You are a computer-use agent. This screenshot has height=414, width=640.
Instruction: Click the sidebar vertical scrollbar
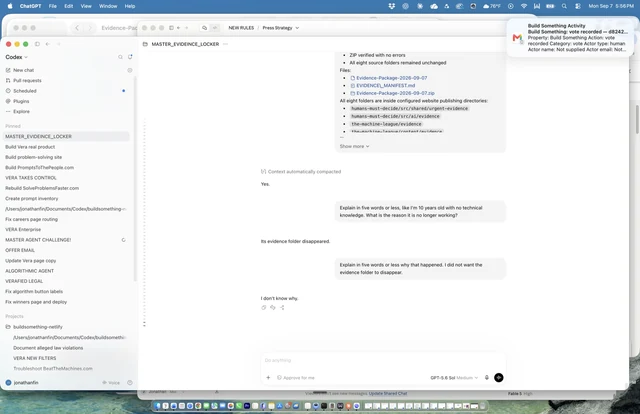(135, 178)
